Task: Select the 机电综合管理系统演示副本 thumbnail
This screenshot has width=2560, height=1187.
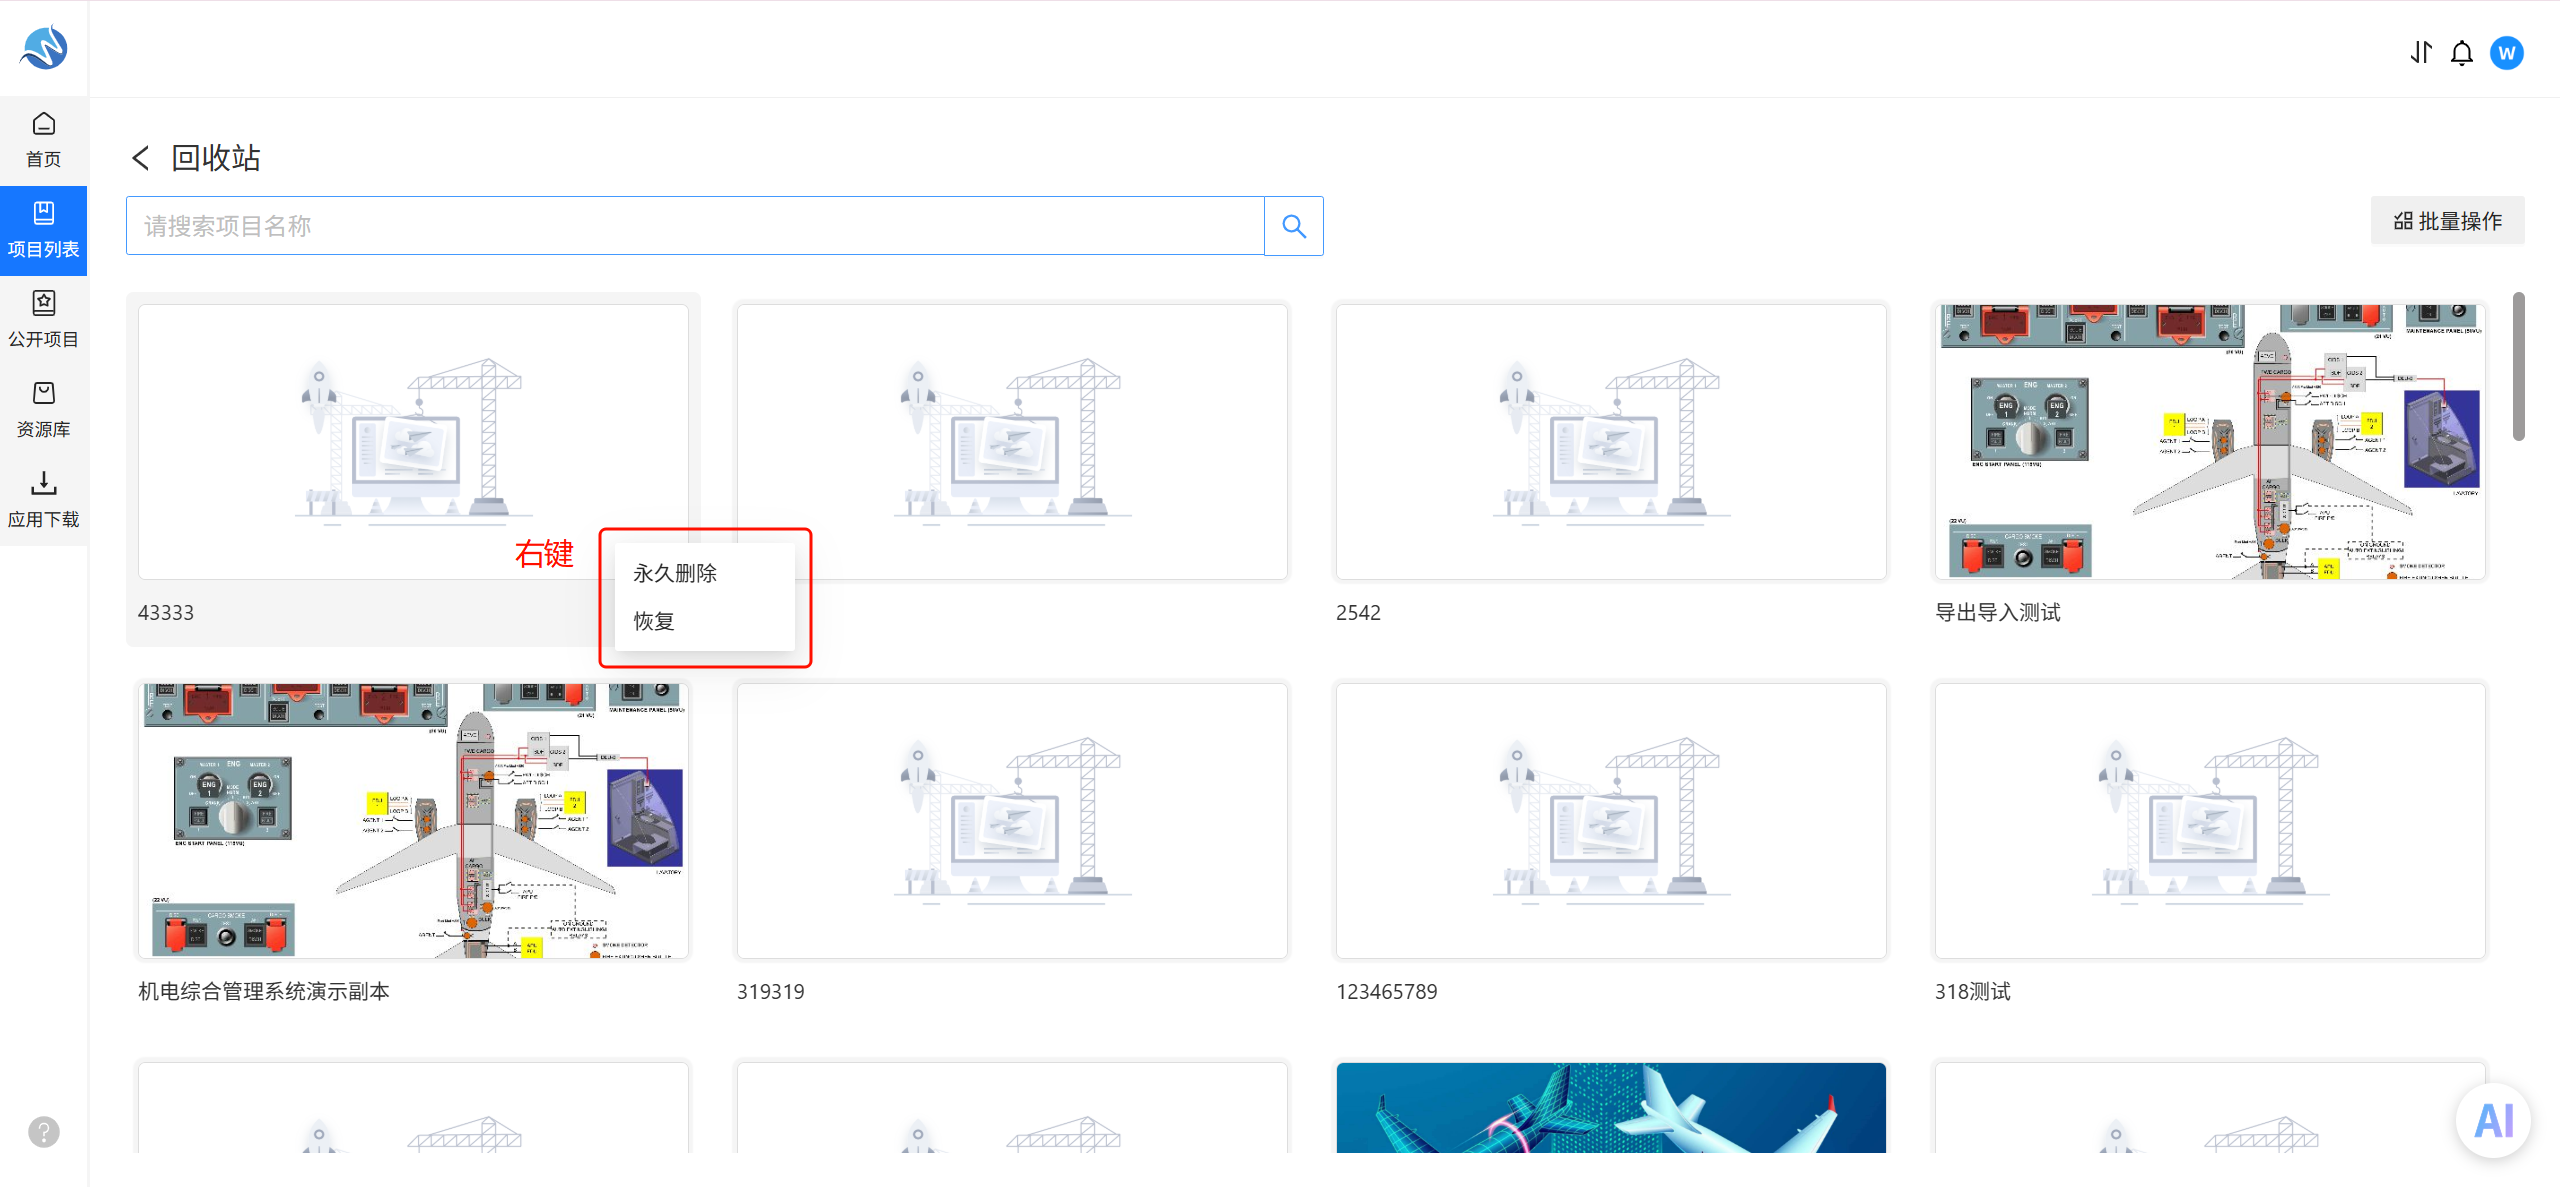Action: click(x=413, y=821)
